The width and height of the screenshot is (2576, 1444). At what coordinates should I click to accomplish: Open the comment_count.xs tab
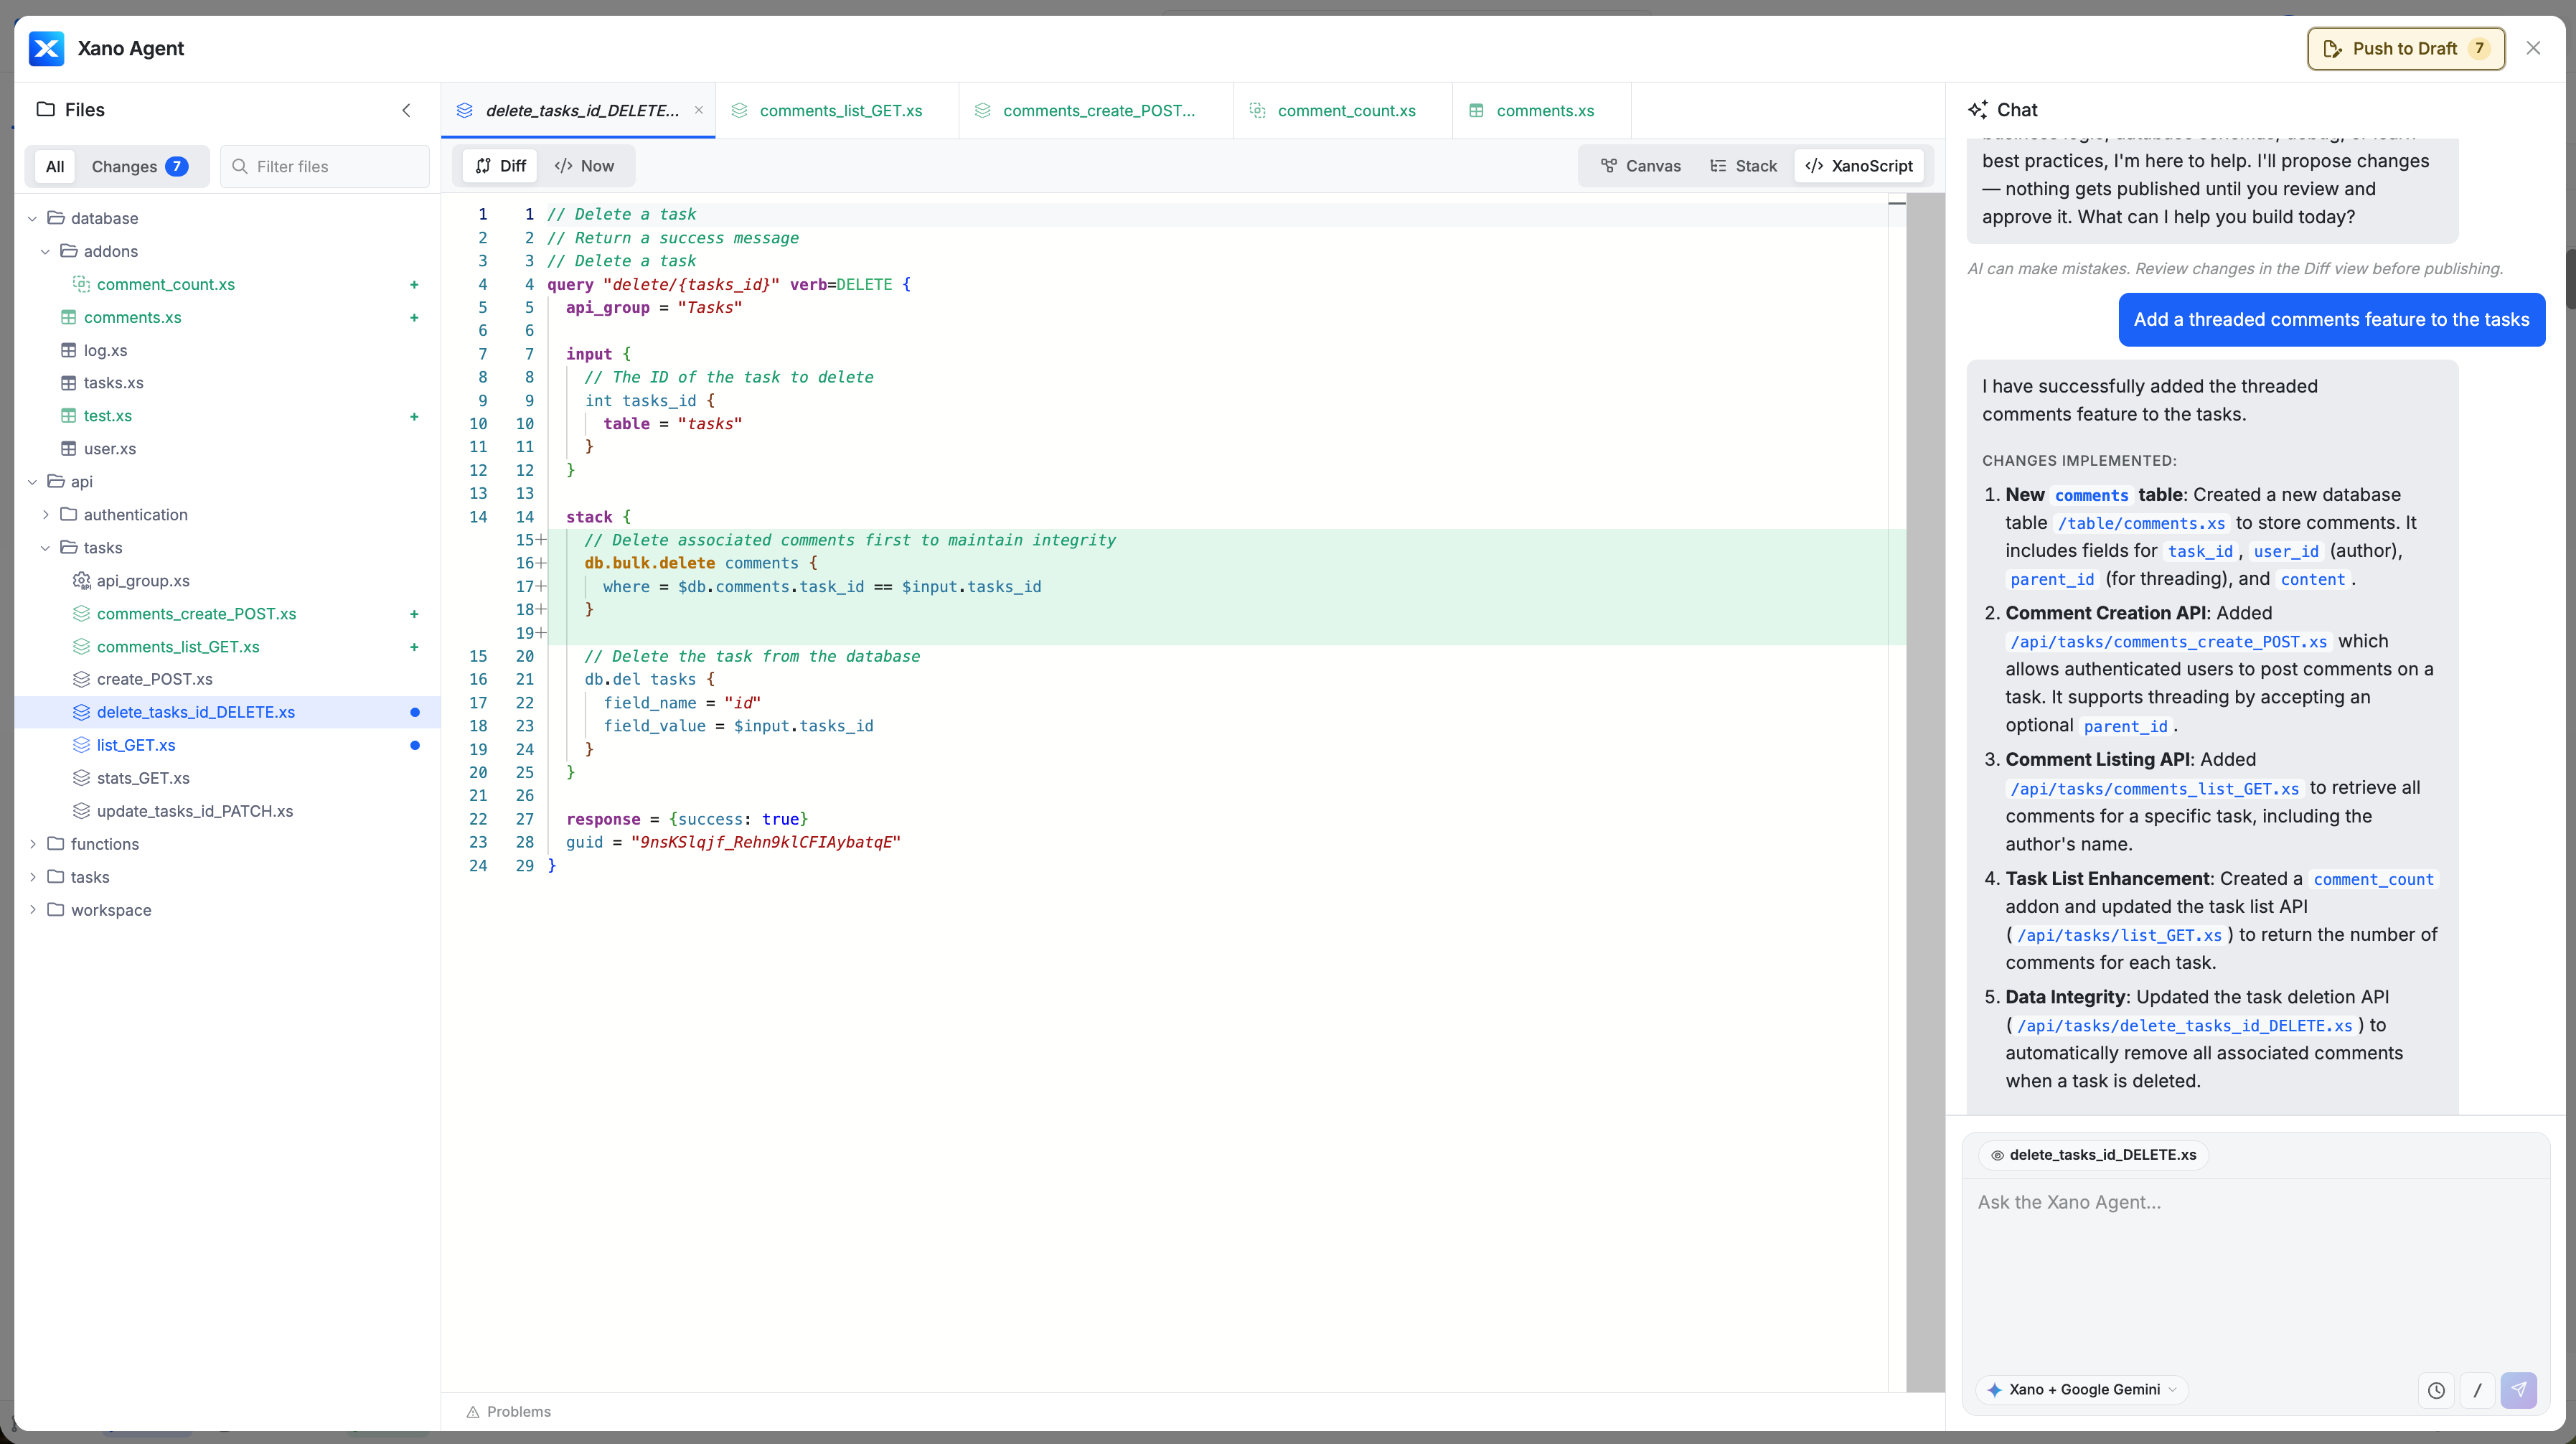point(1343,110)
